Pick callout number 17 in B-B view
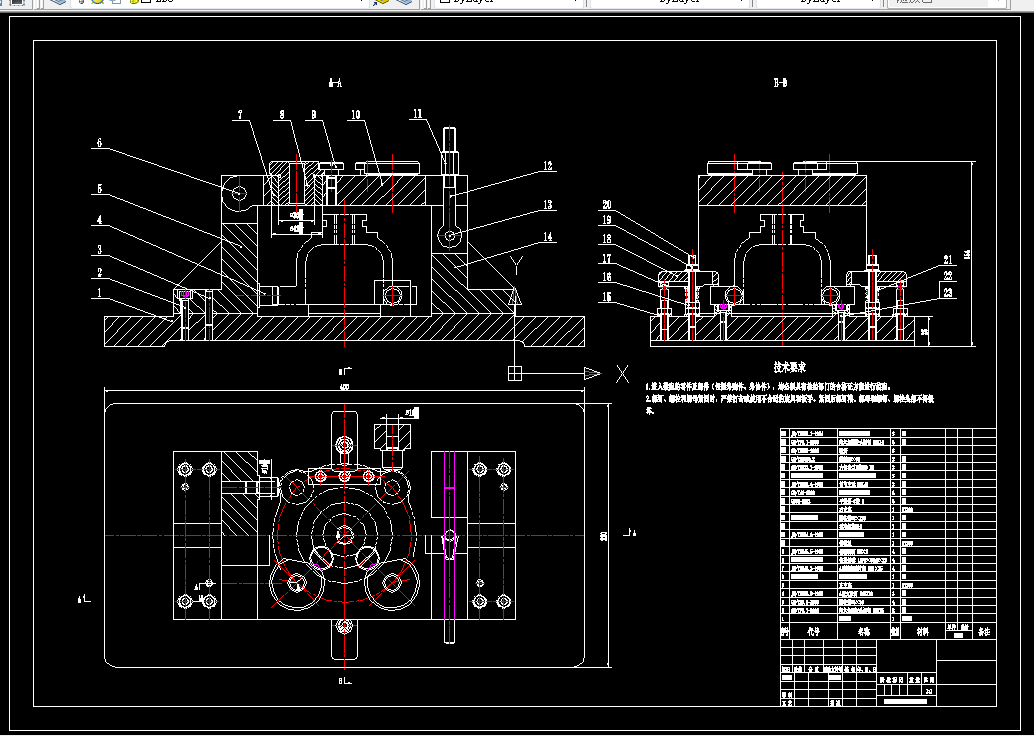 (x=607, y=259)
